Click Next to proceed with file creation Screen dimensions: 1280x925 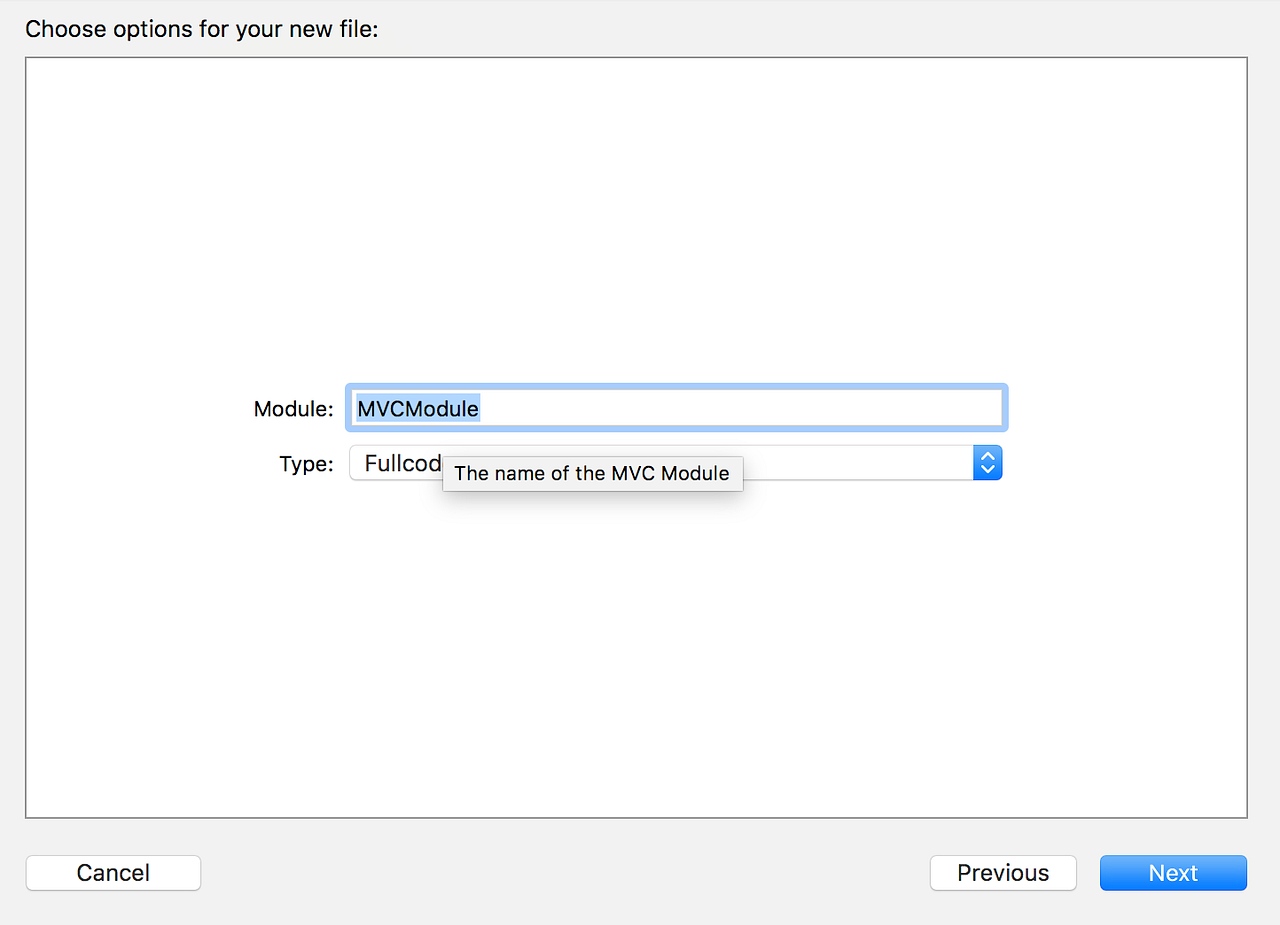pyautogui.click(x=1172, y=872)
